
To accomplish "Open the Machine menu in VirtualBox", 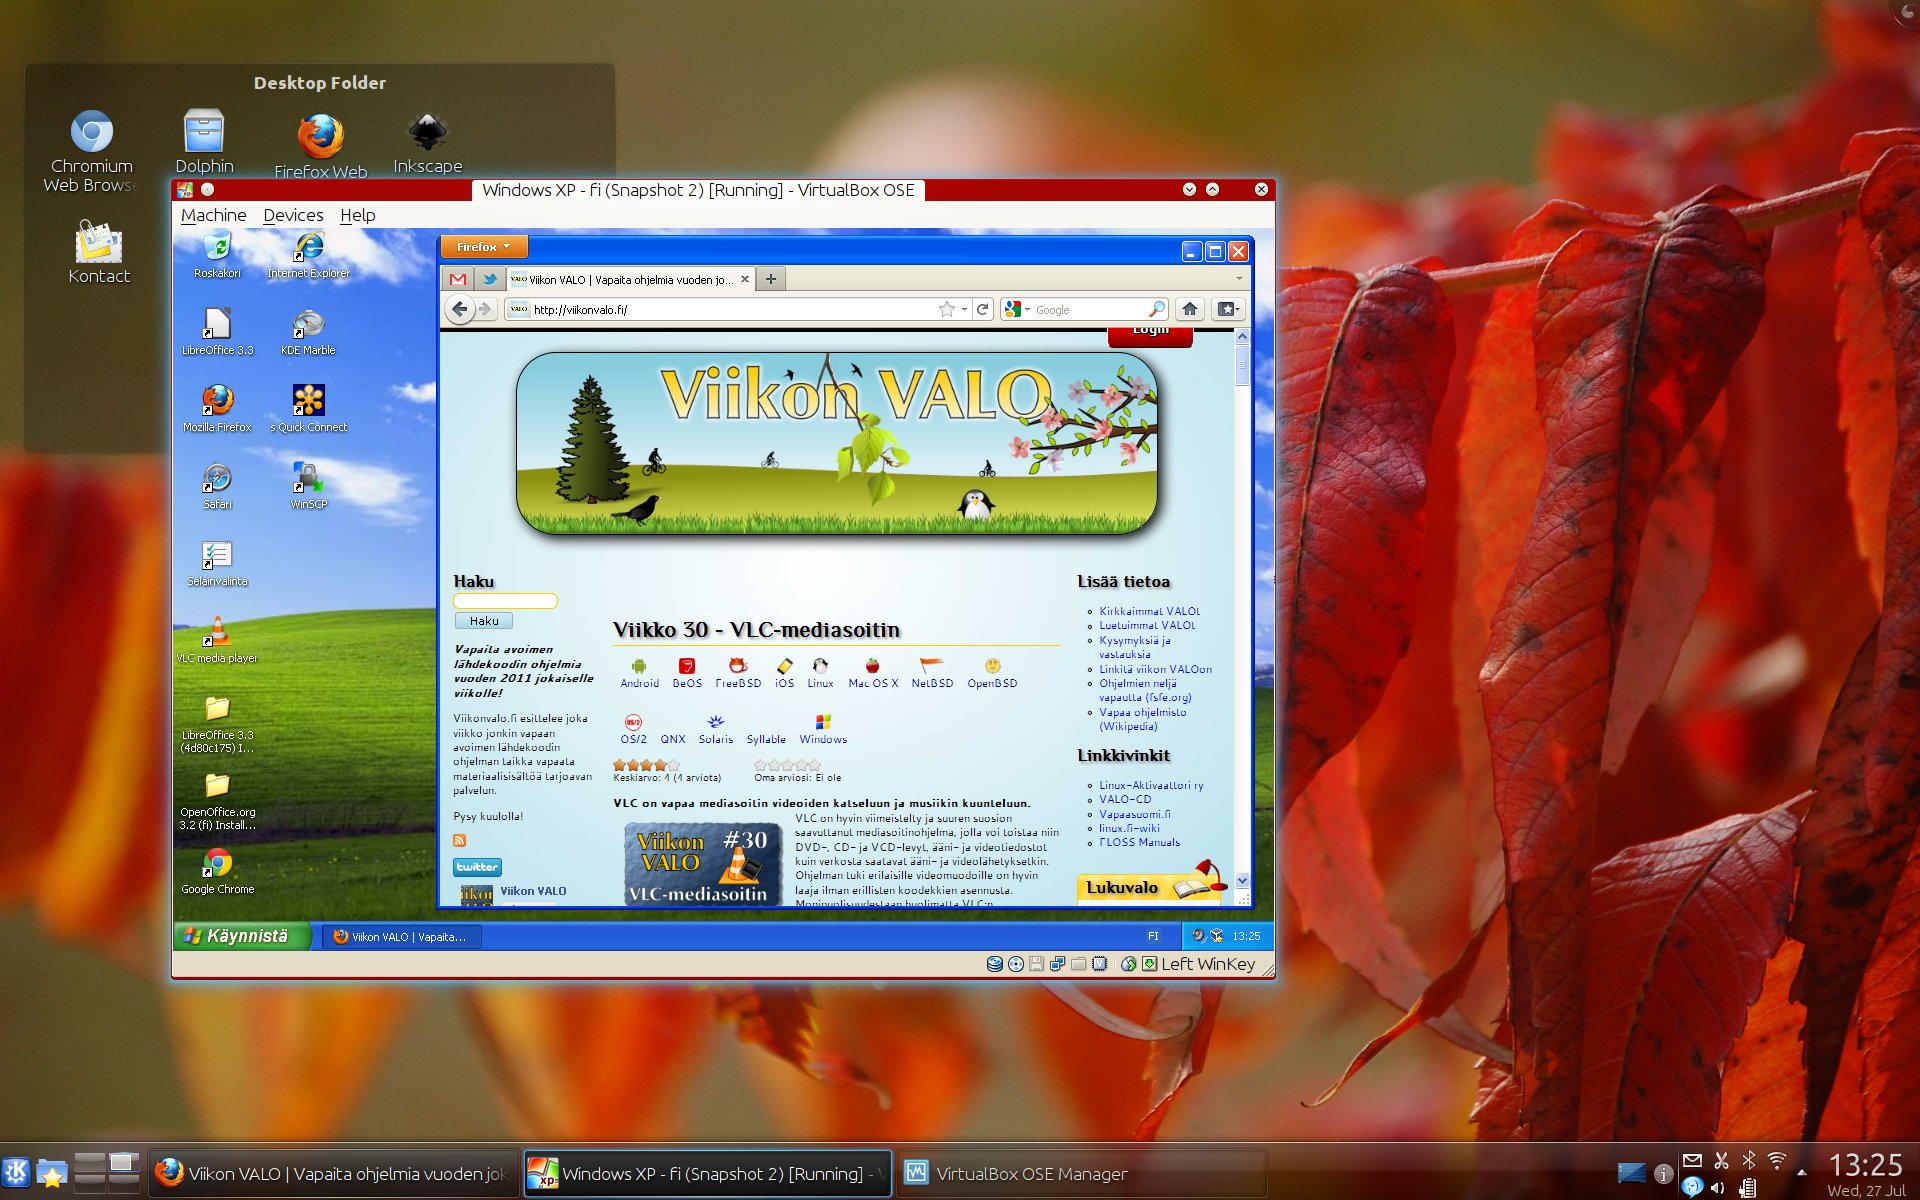I will 213,215.
